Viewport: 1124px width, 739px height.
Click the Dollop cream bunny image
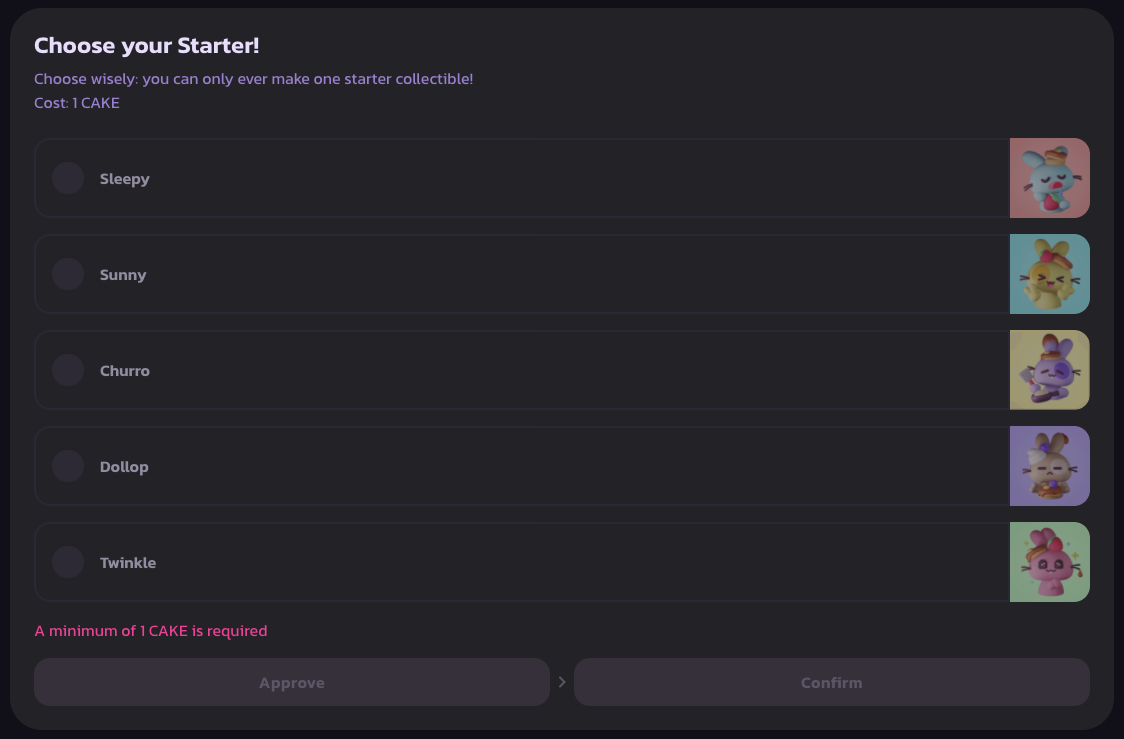(x=1049, y=466)
